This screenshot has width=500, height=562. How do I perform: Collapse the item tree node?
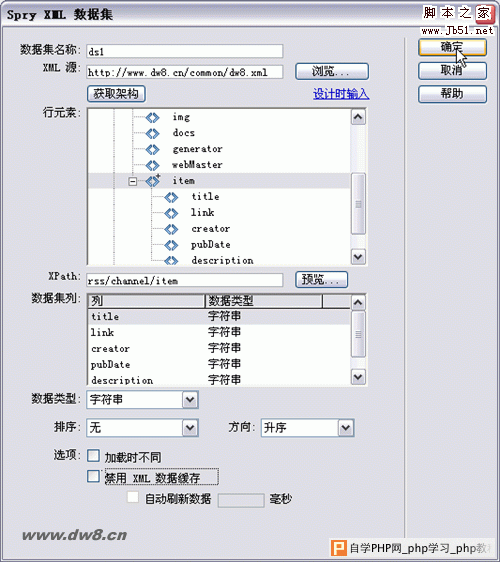(133, 181)
